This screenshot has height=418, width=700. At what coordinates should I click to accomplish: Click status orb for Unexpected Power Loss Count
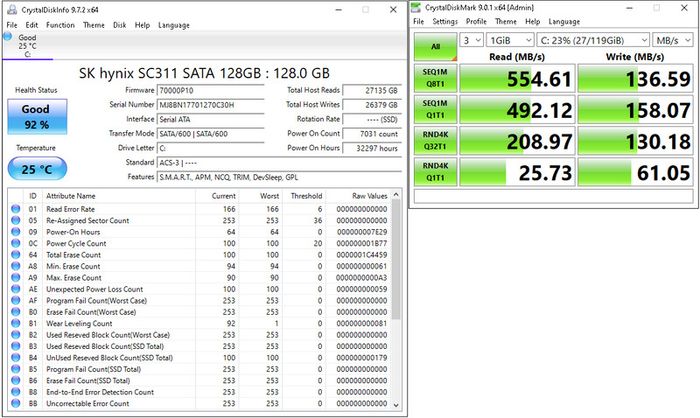tap(16, 289)
